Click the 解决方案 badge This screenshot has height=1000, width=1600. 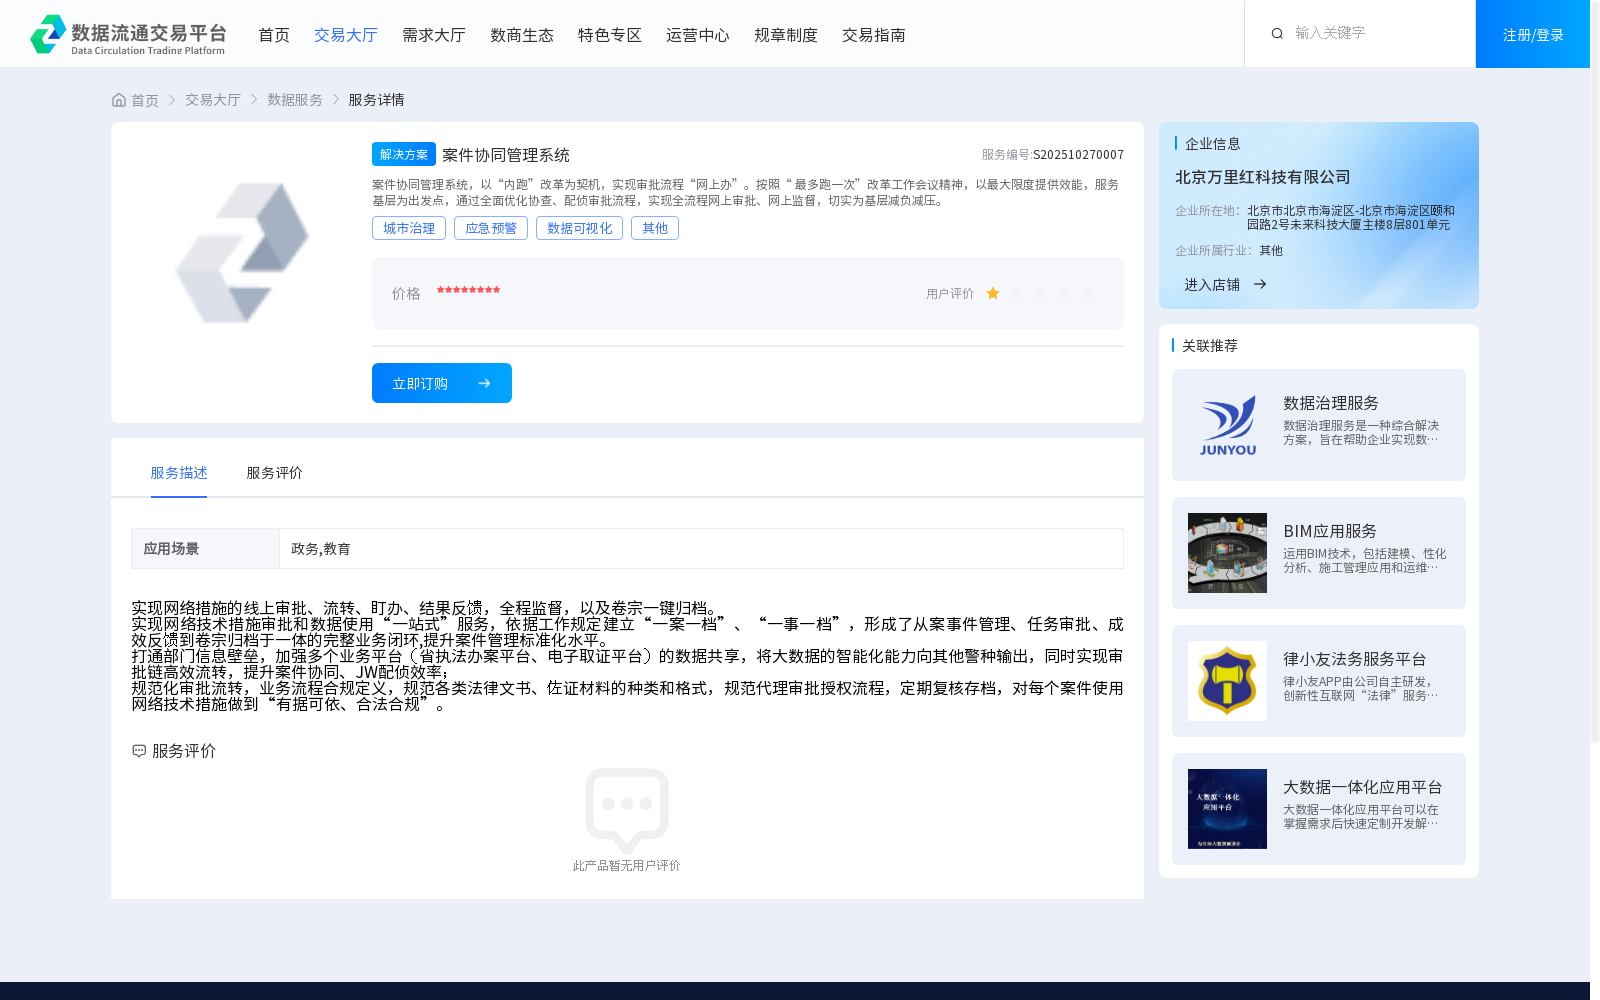coord(404,154)
